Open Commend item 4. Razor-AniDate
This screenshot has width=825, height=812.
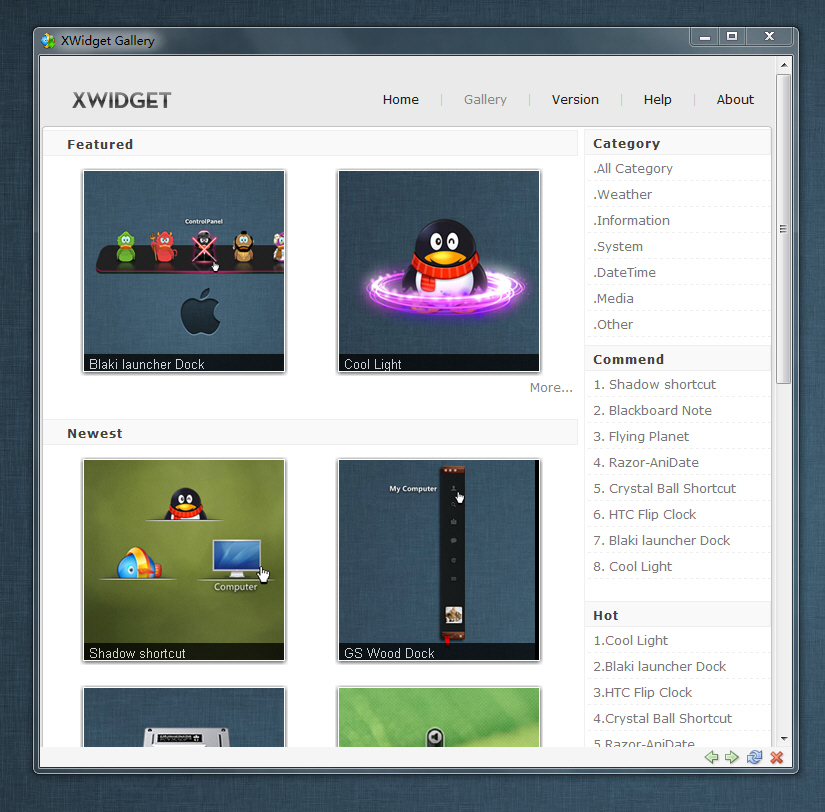tap(646, 463)
